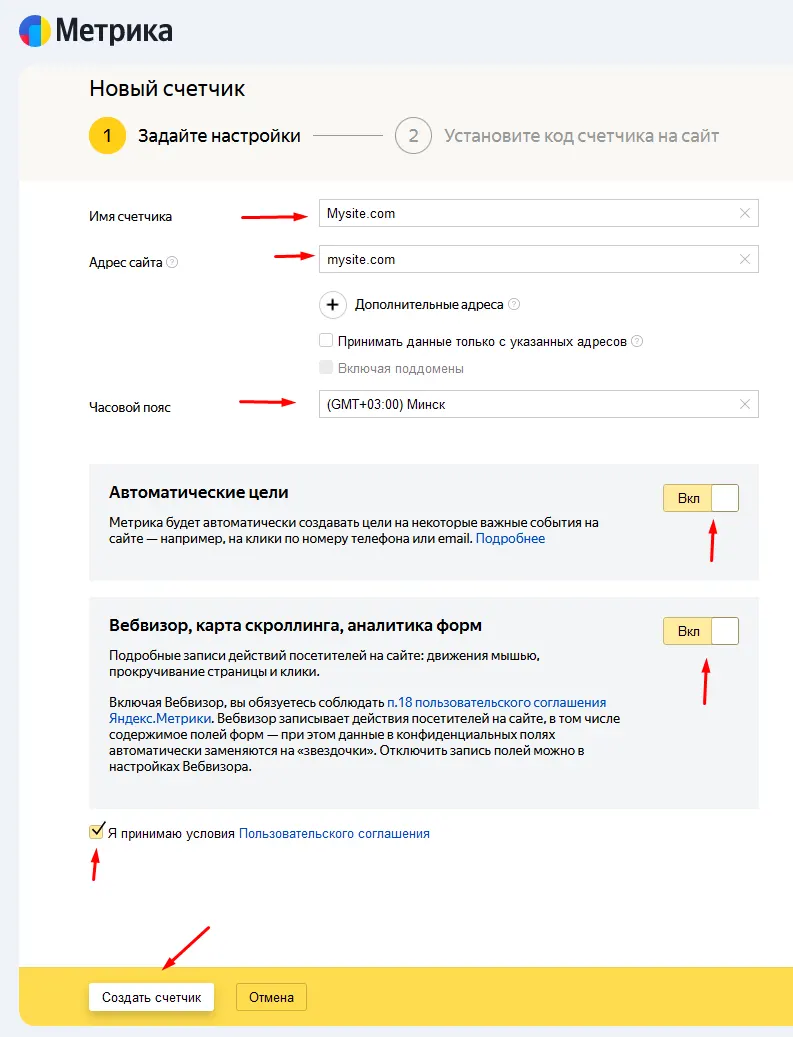793x1037 pixels.
Task: Toggle Автоматические цели switch off
Action: [701, 498]
